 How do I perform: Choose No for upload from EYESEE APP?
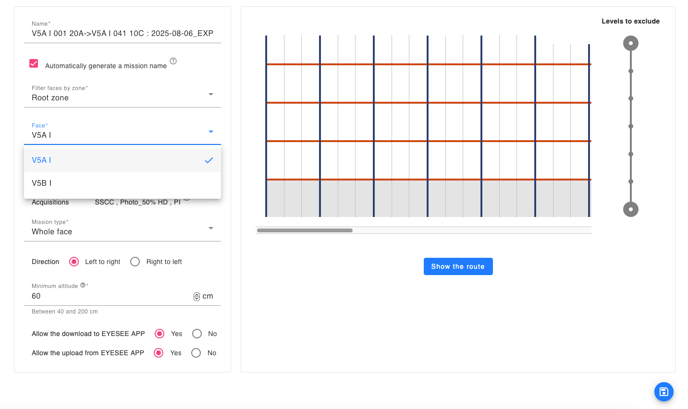click(196, 353)
